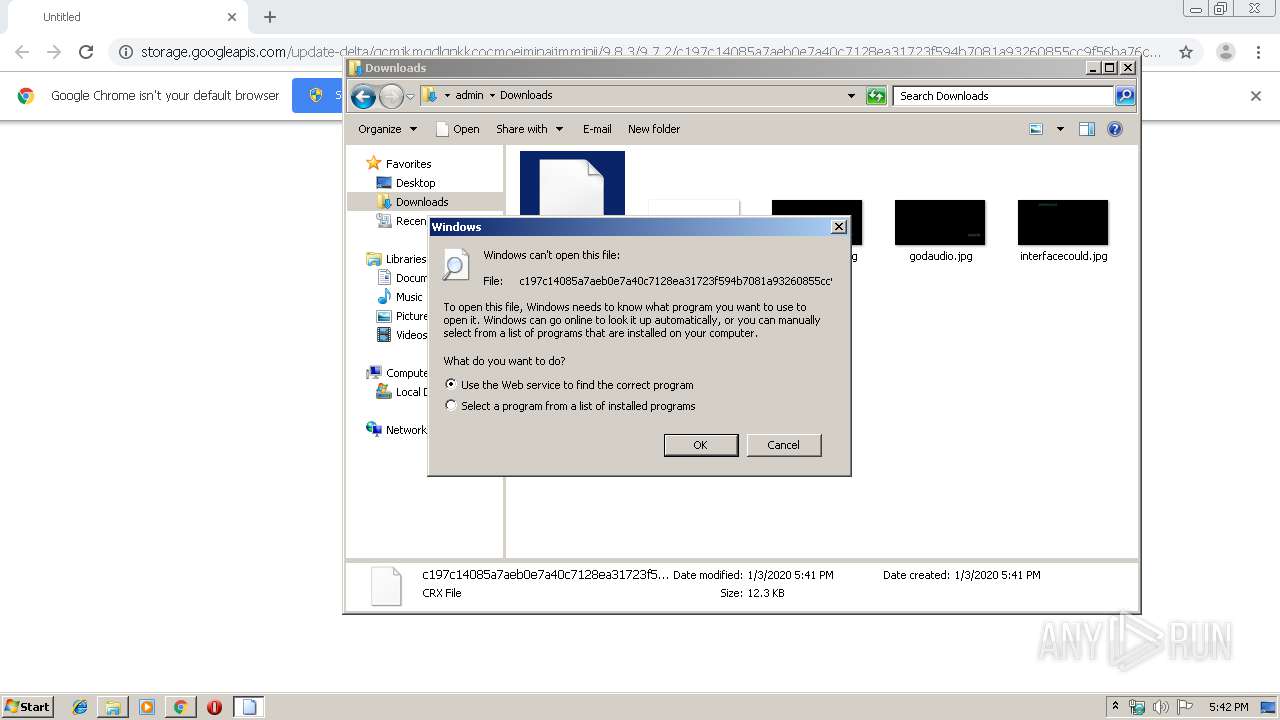The image size is (1280, 720).
Task: Click the New folder button
Action: pyautogui.click(x=654, y=129)
